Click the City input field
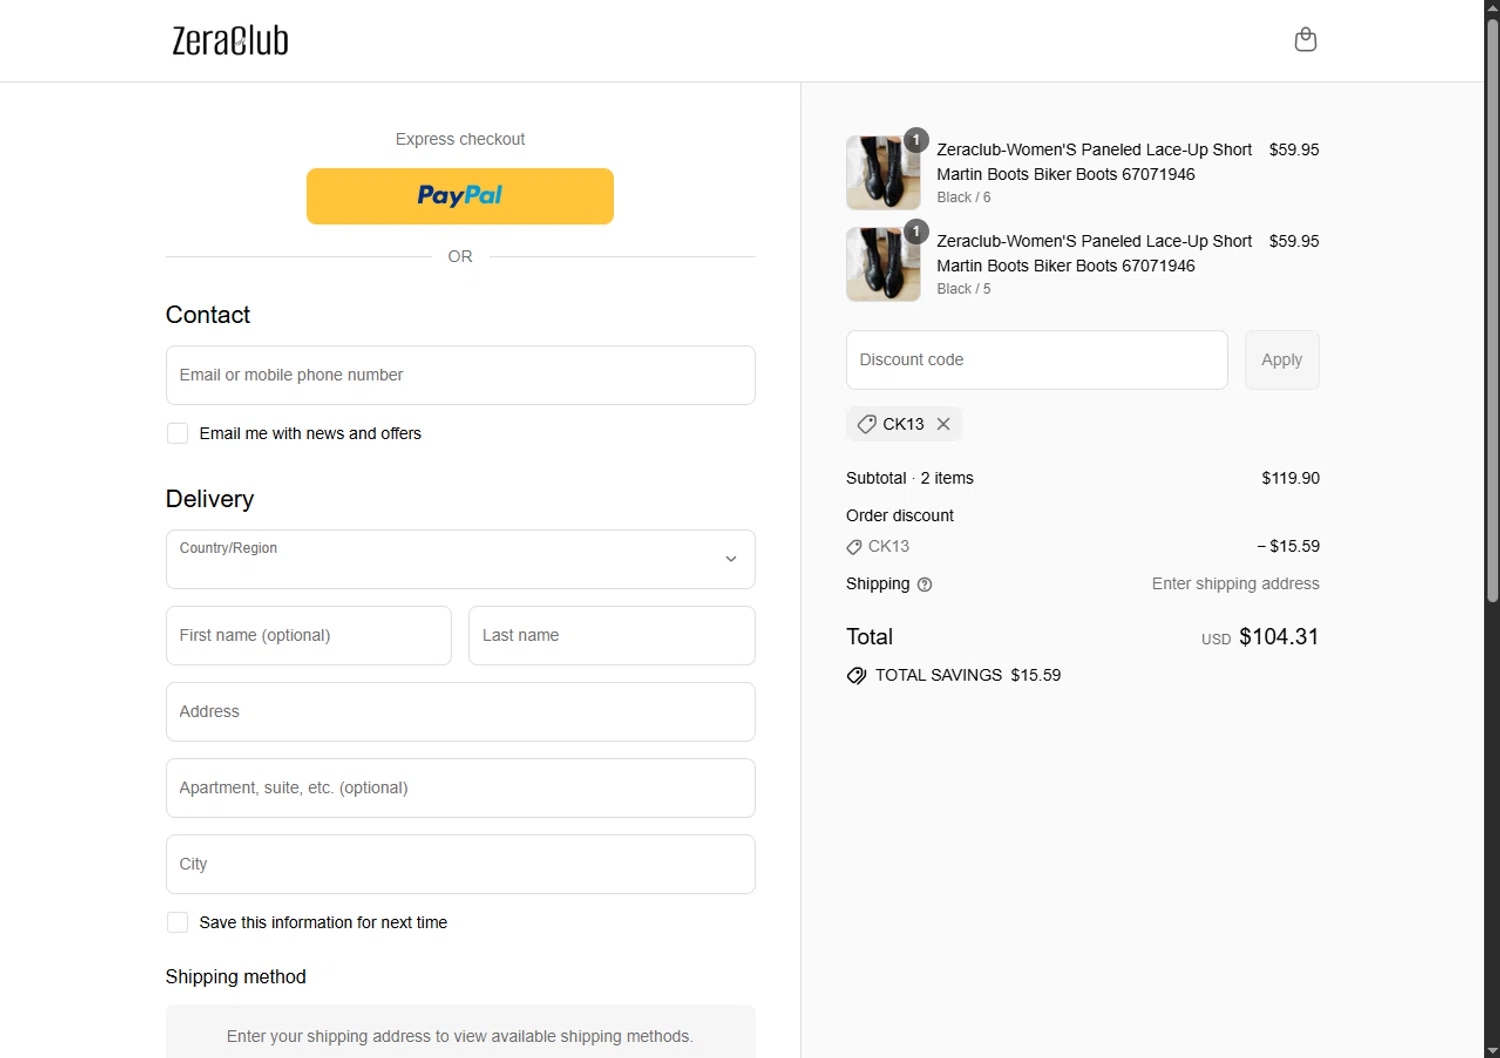The width and height of the screenshot is (1500, 1058). 460,864
